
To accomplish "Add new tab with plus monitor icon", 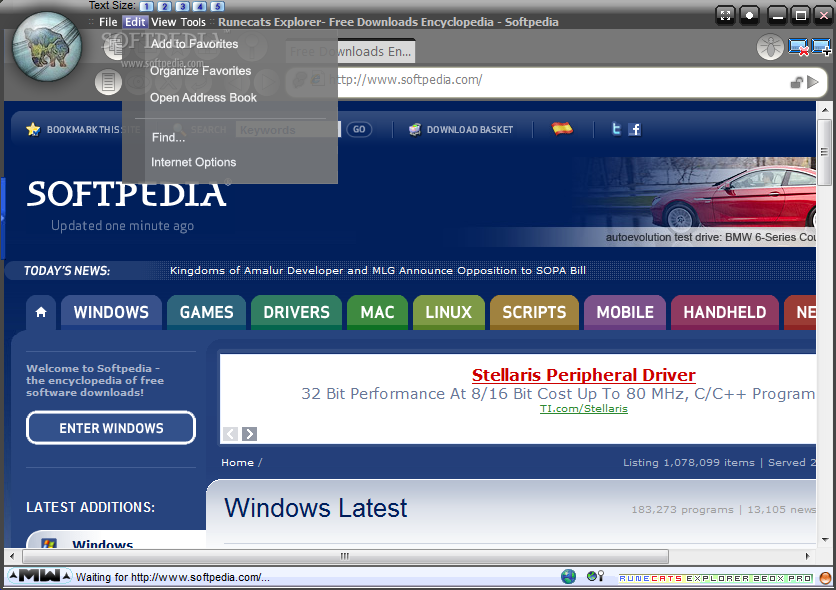I will 821,47.
